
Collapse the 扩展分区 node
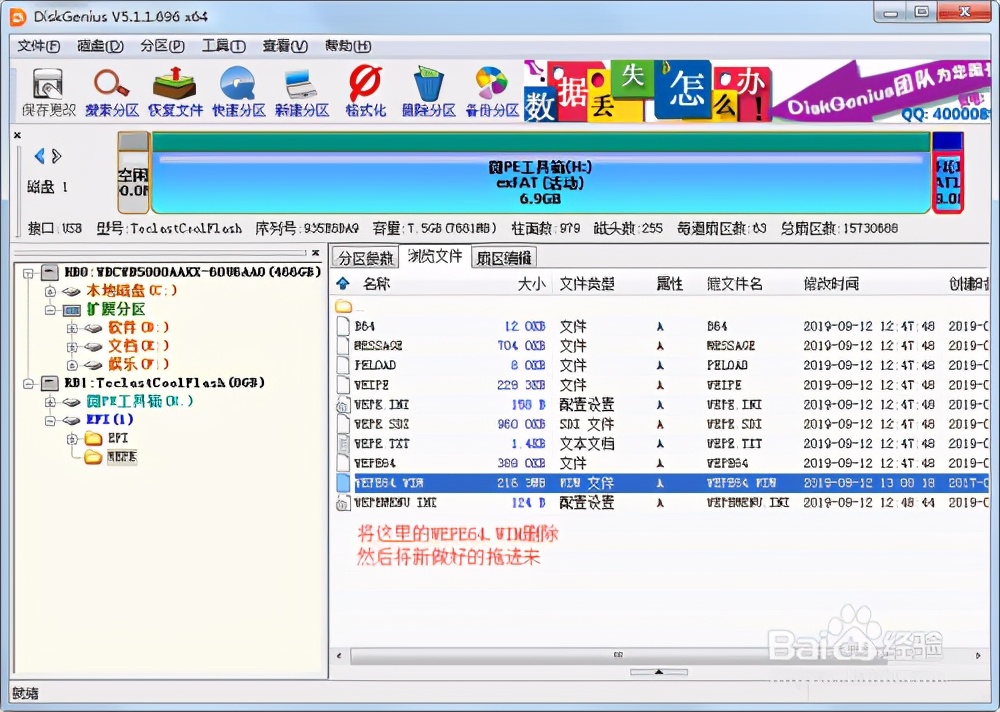tap(48, 310)
